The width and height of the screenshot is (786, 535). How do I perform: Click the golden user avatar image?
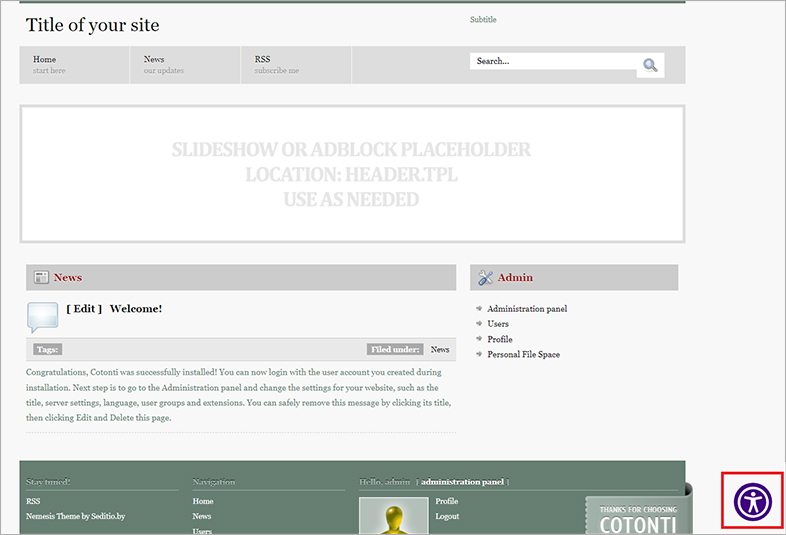(394, 516)
